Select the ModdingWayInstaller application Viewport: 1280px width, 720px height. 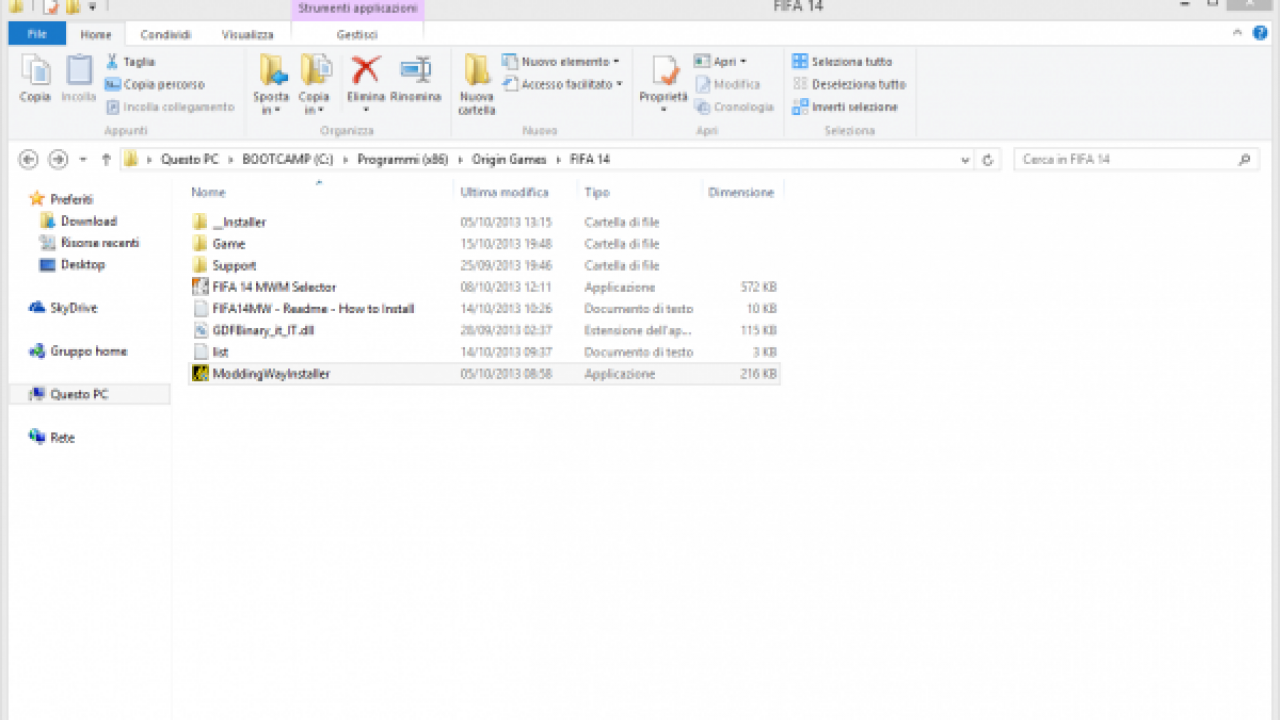click(484, 374)
